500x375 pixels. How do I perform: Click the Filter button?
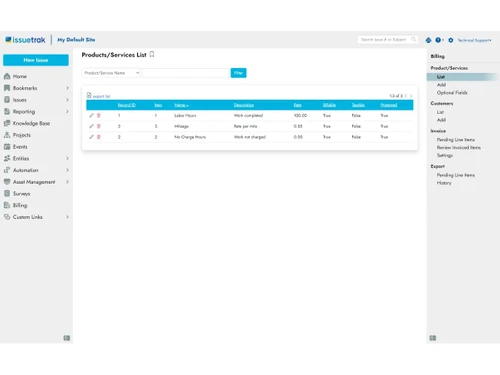click(x=238, y=73)
